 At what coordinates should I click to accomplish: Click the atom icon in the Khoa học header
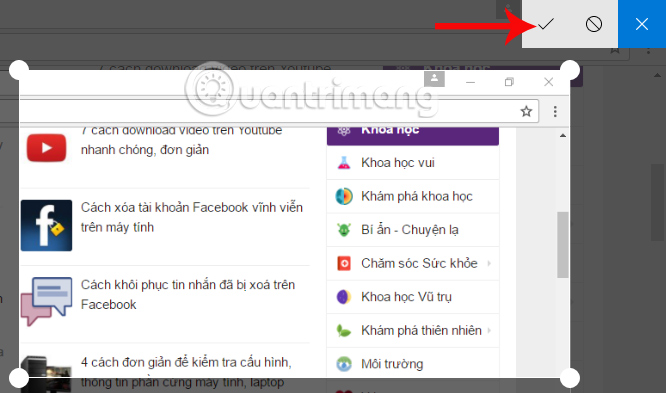(344, 131)
